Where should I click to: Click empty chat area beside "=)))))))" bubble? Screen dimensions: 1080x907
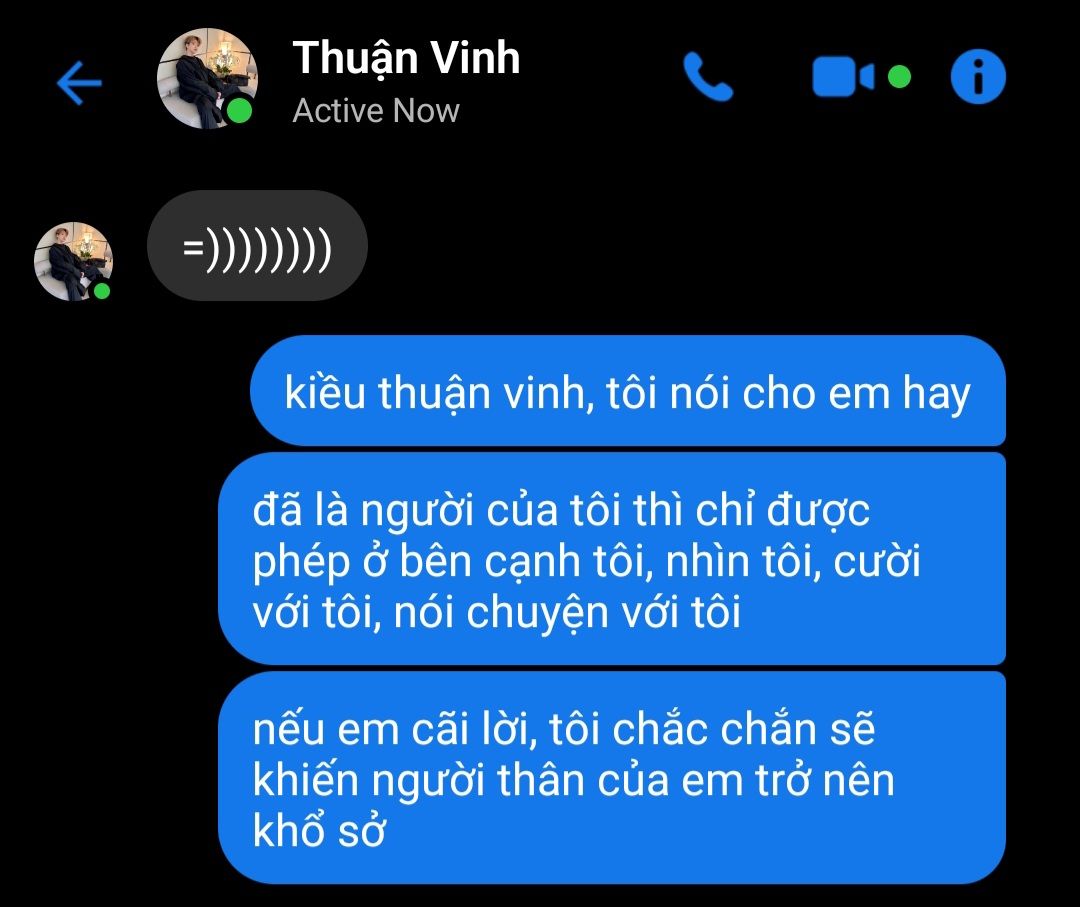[x=689, y=246]
